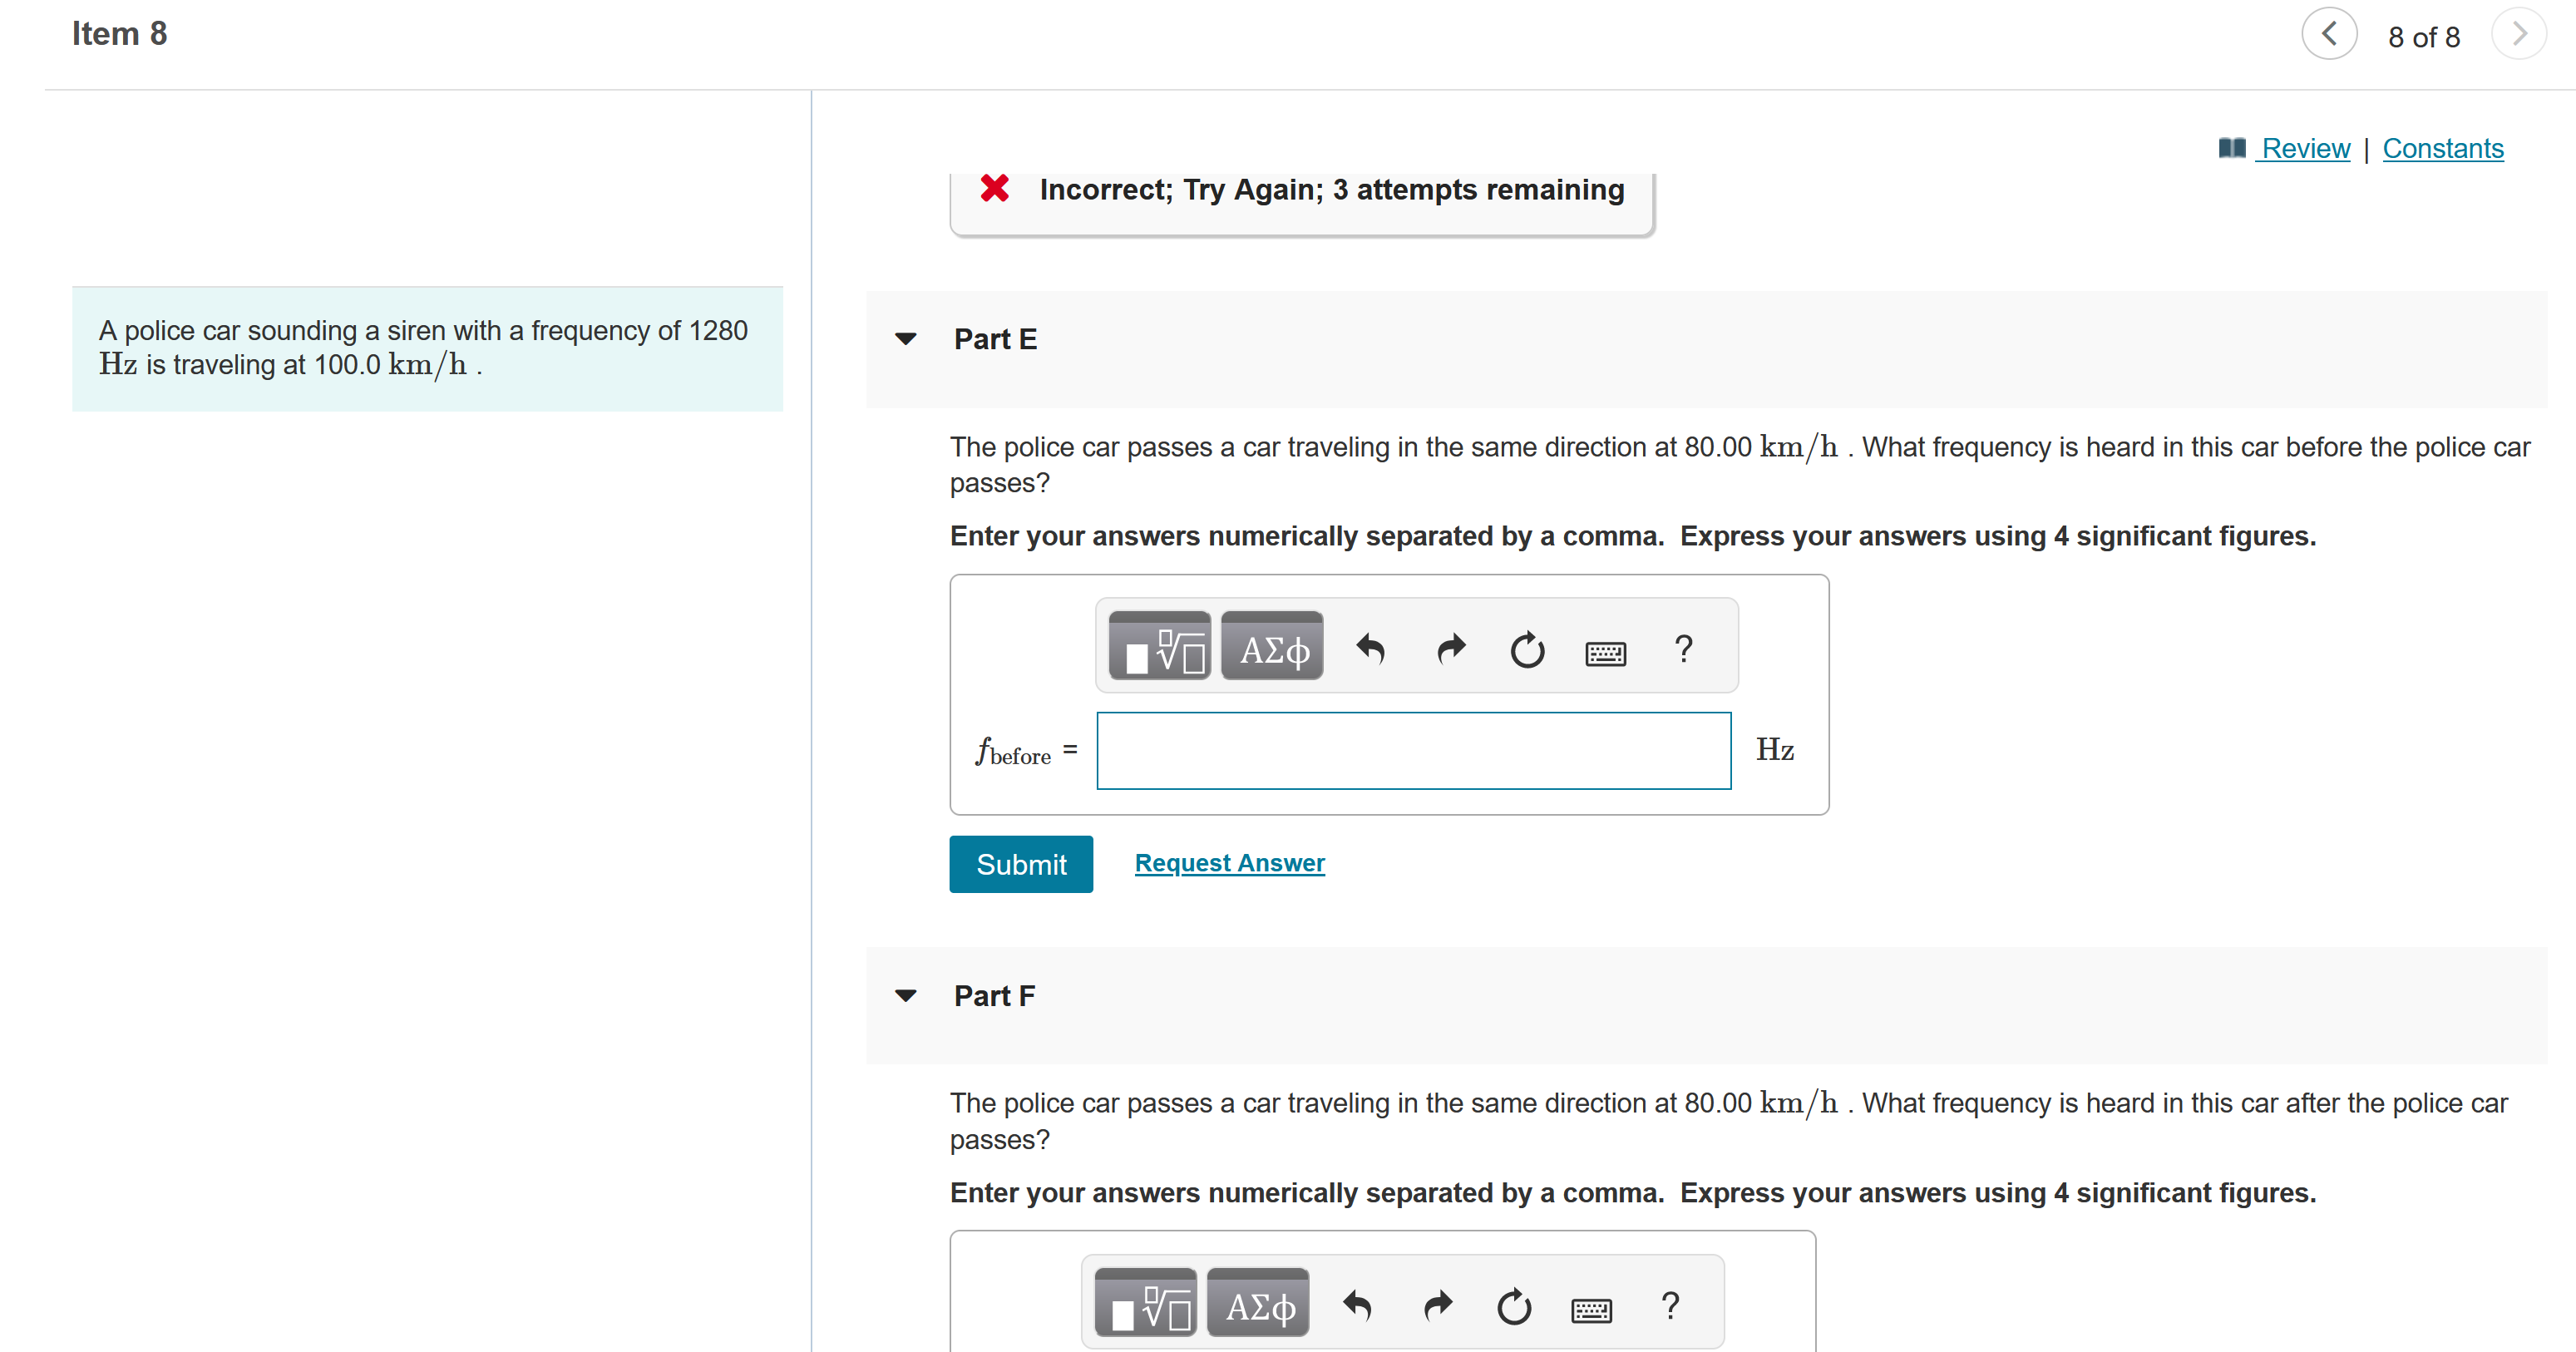Open the template palette in Part F toolbar
The width and height of the screenshot is (2576, 1352).
[x=1145, y=1303]
